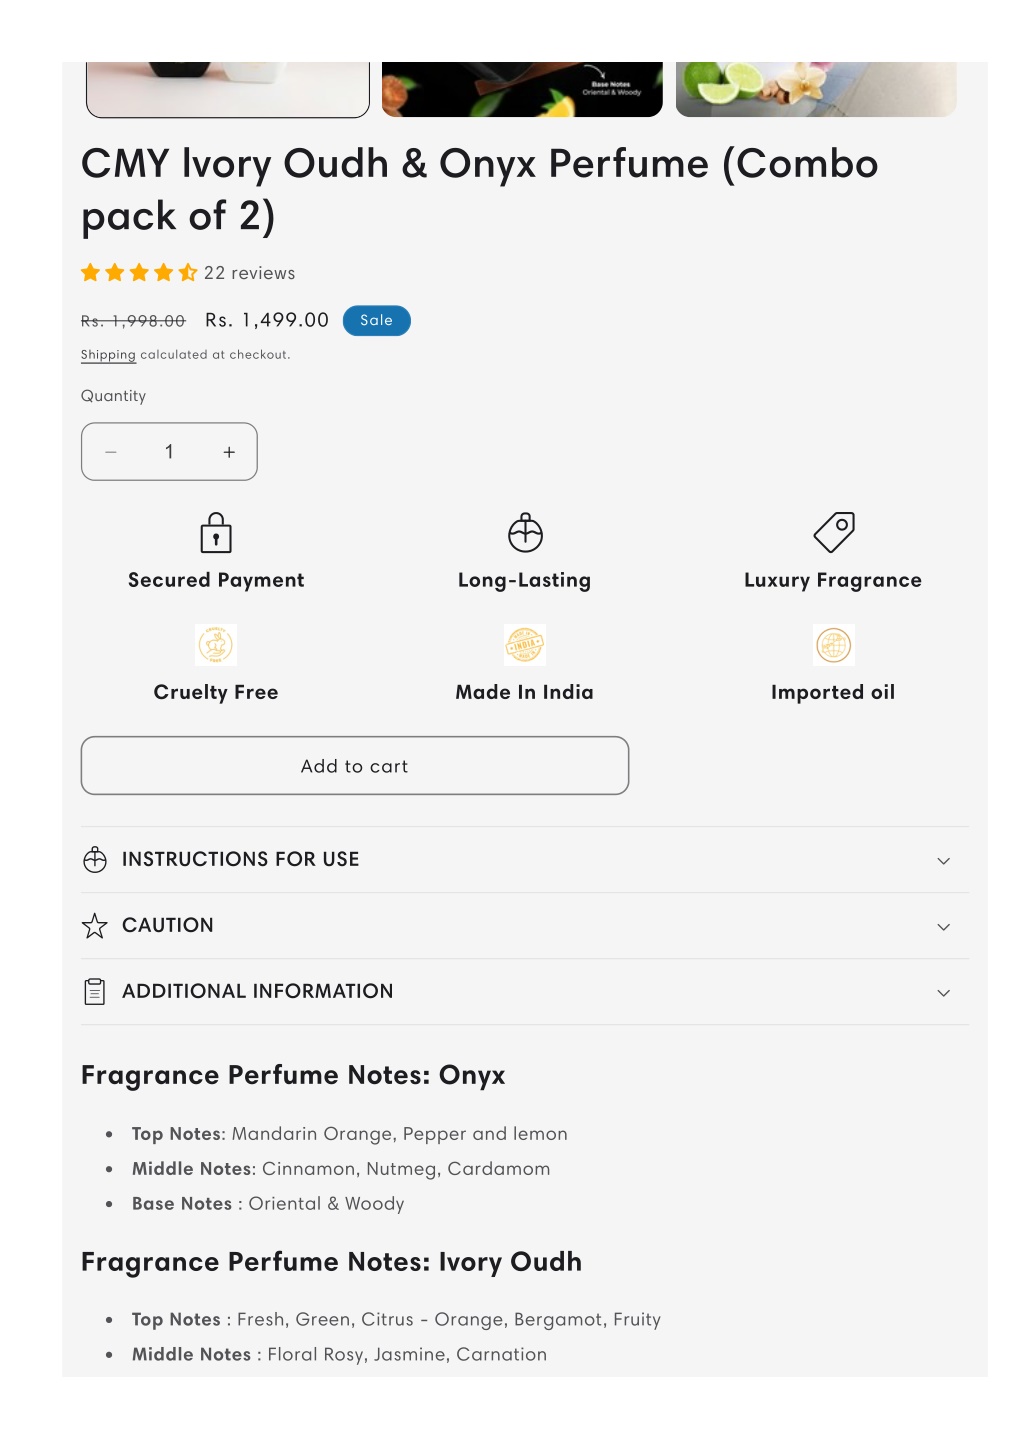Click the Luxury Fragrance tag icon
The image size is (1024, 1449).
click(834, 532)
